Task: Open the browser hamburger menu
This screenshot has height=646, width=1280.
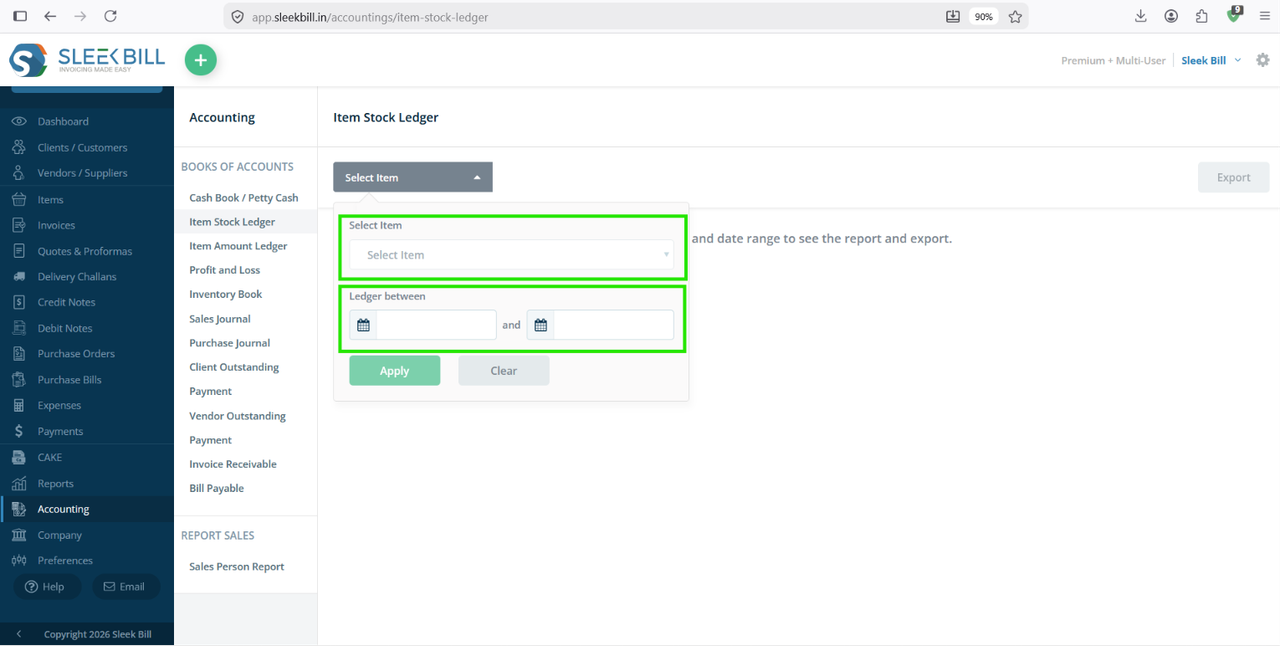Action: point(1265,16)
